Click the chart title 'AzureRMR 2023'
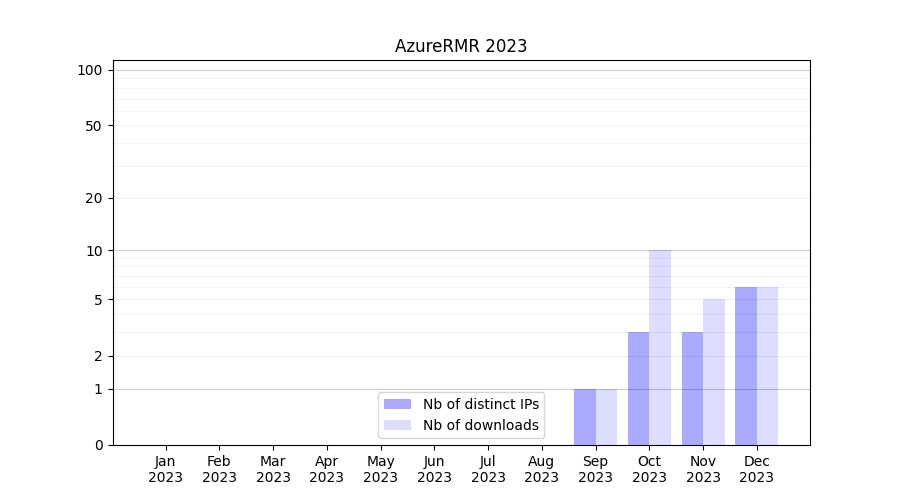The height and width of the screenshot is (500, 900). [x=461, y=46]
